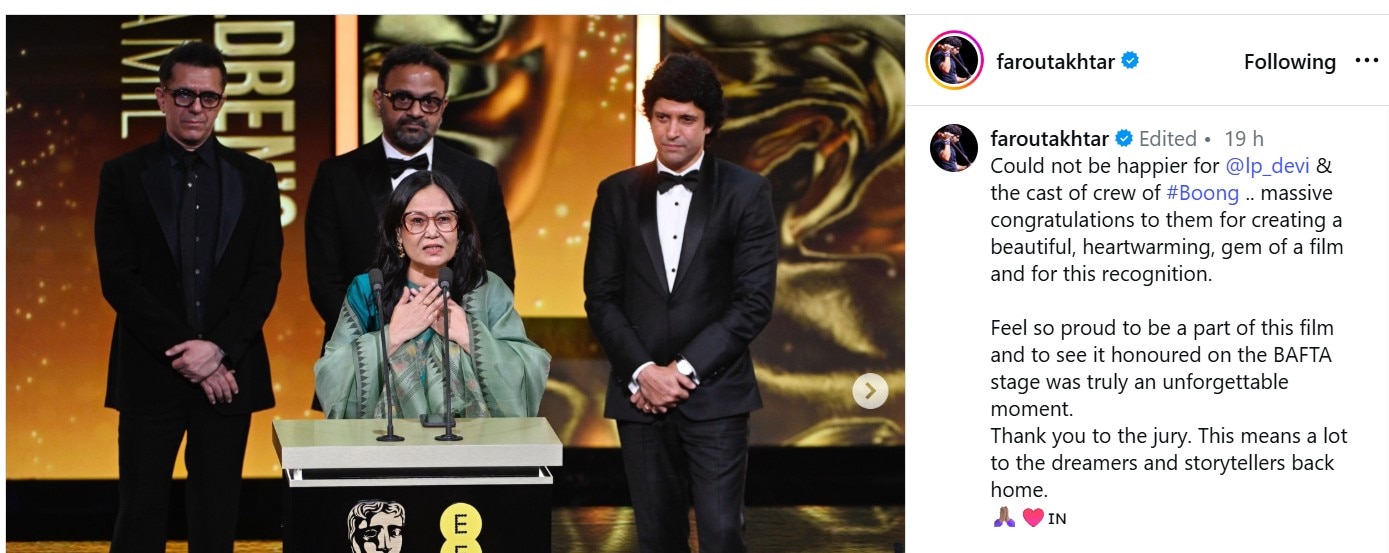Click the verified badge beside the caption username

[1124, 138]
